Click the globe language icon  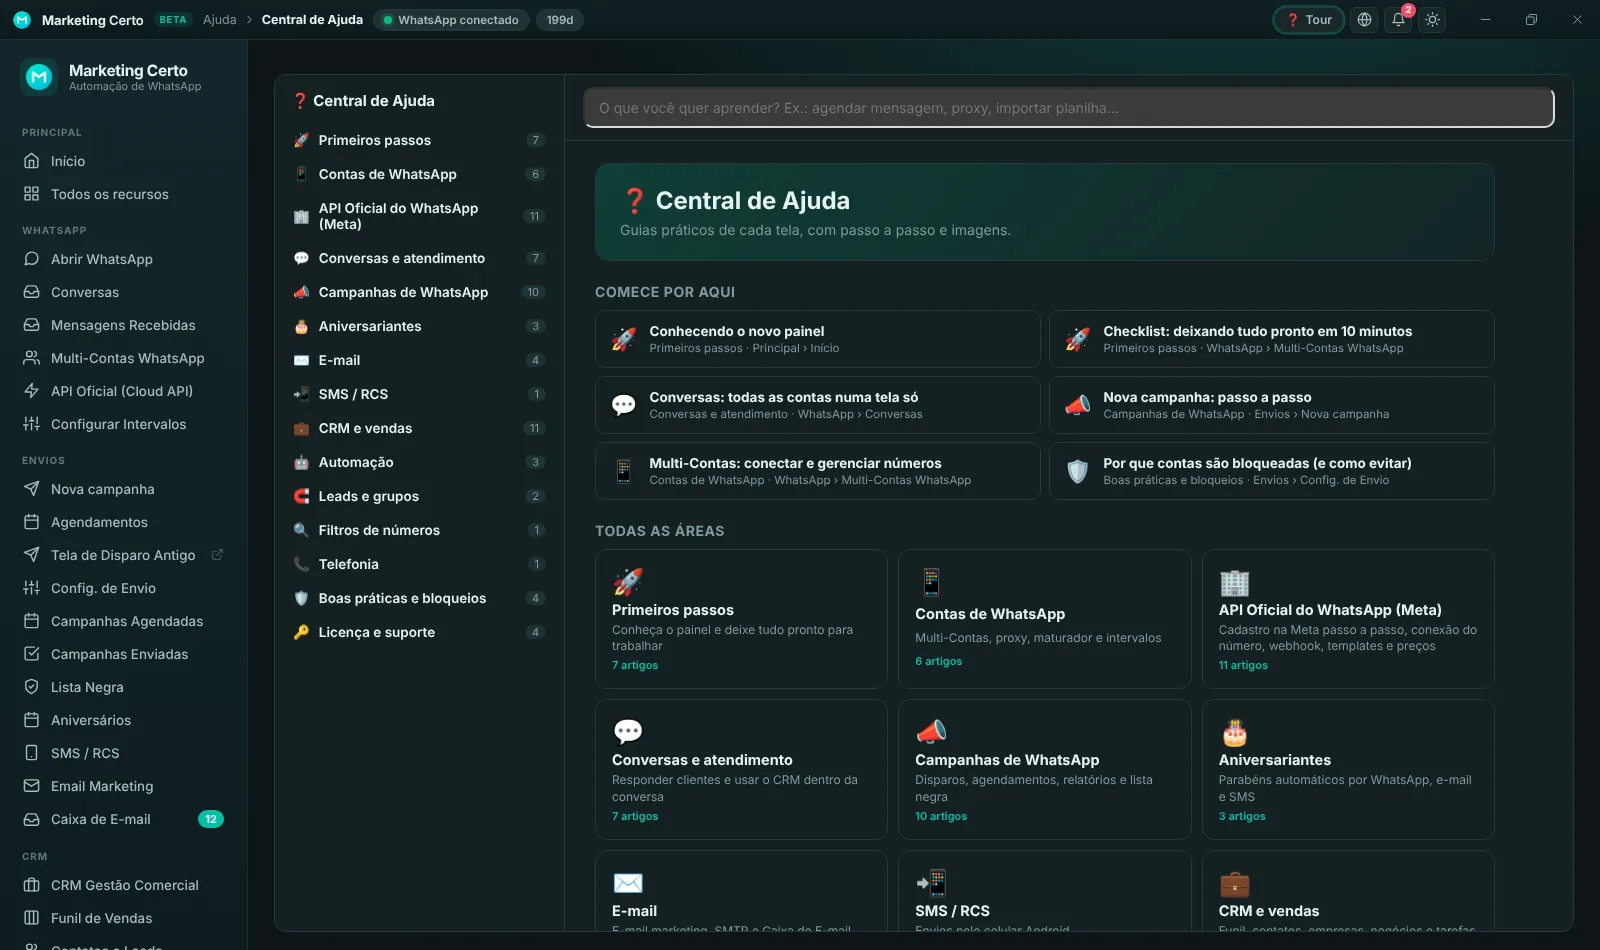[x=1364, y=20]
